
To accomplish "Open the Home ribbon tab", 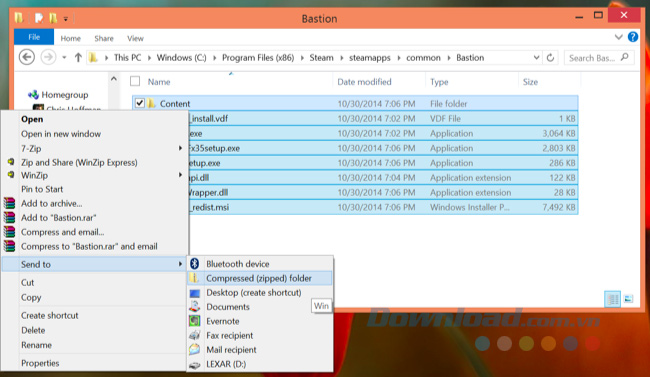I will coord(70,38).
